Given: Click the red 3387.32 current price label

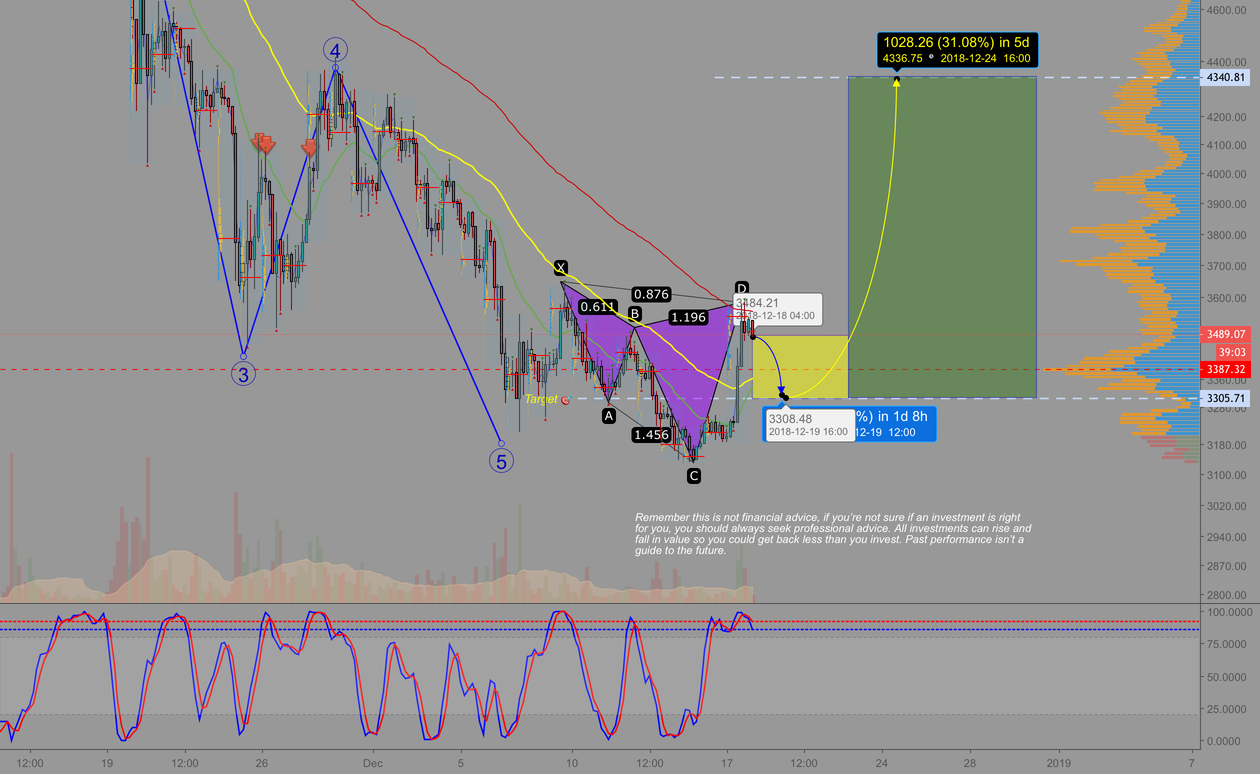Looking at the screenshot, I should point(1225,368).
